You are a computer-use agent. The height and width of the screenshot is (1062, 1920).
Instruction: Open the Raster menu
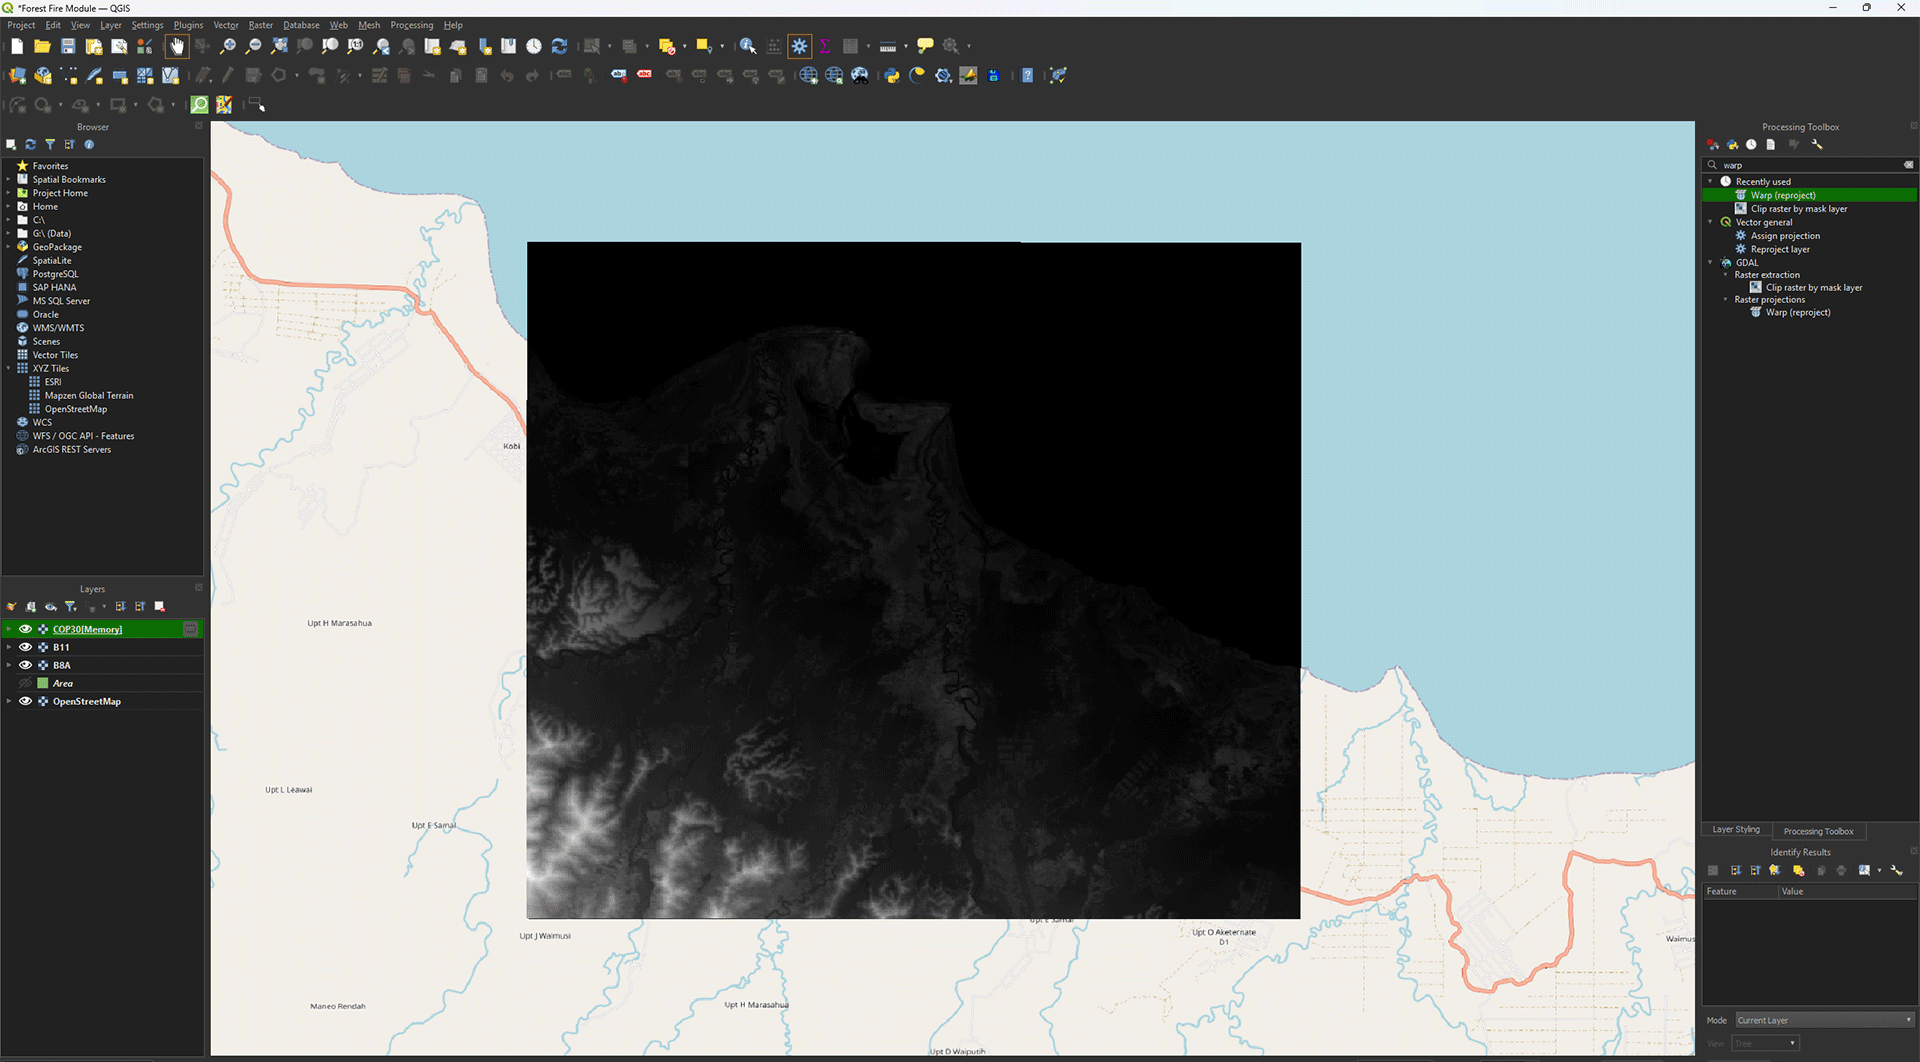coord(260,25)
